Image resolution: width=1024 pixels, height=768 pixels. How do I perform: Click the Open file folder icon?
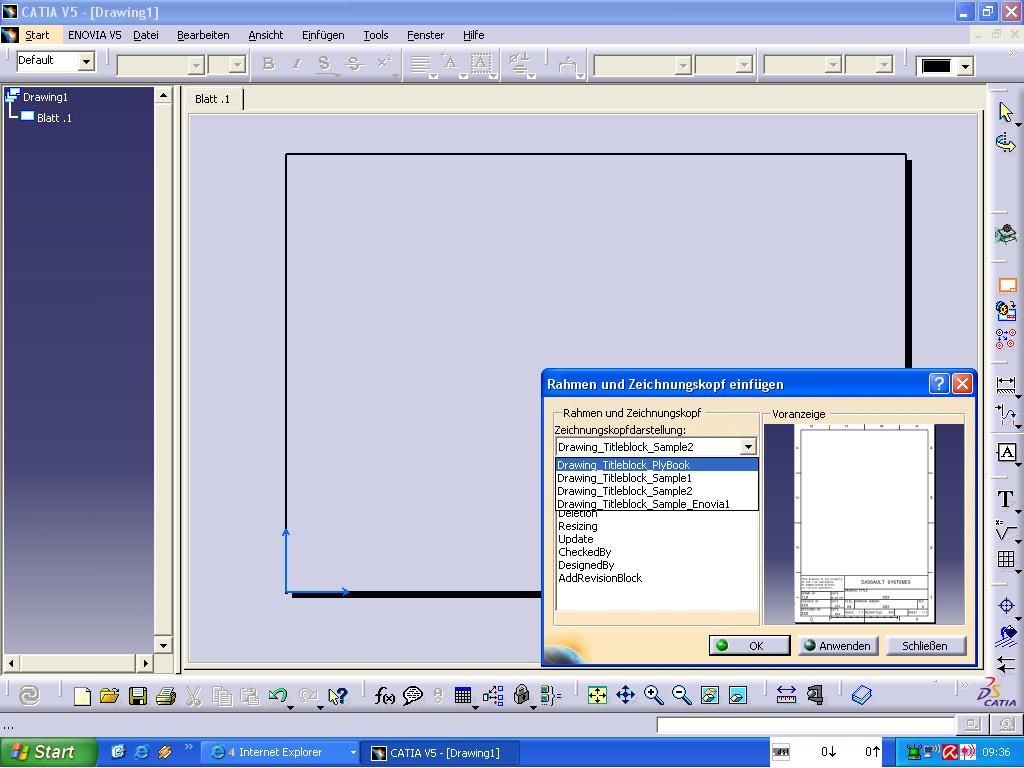coord(110,696)
